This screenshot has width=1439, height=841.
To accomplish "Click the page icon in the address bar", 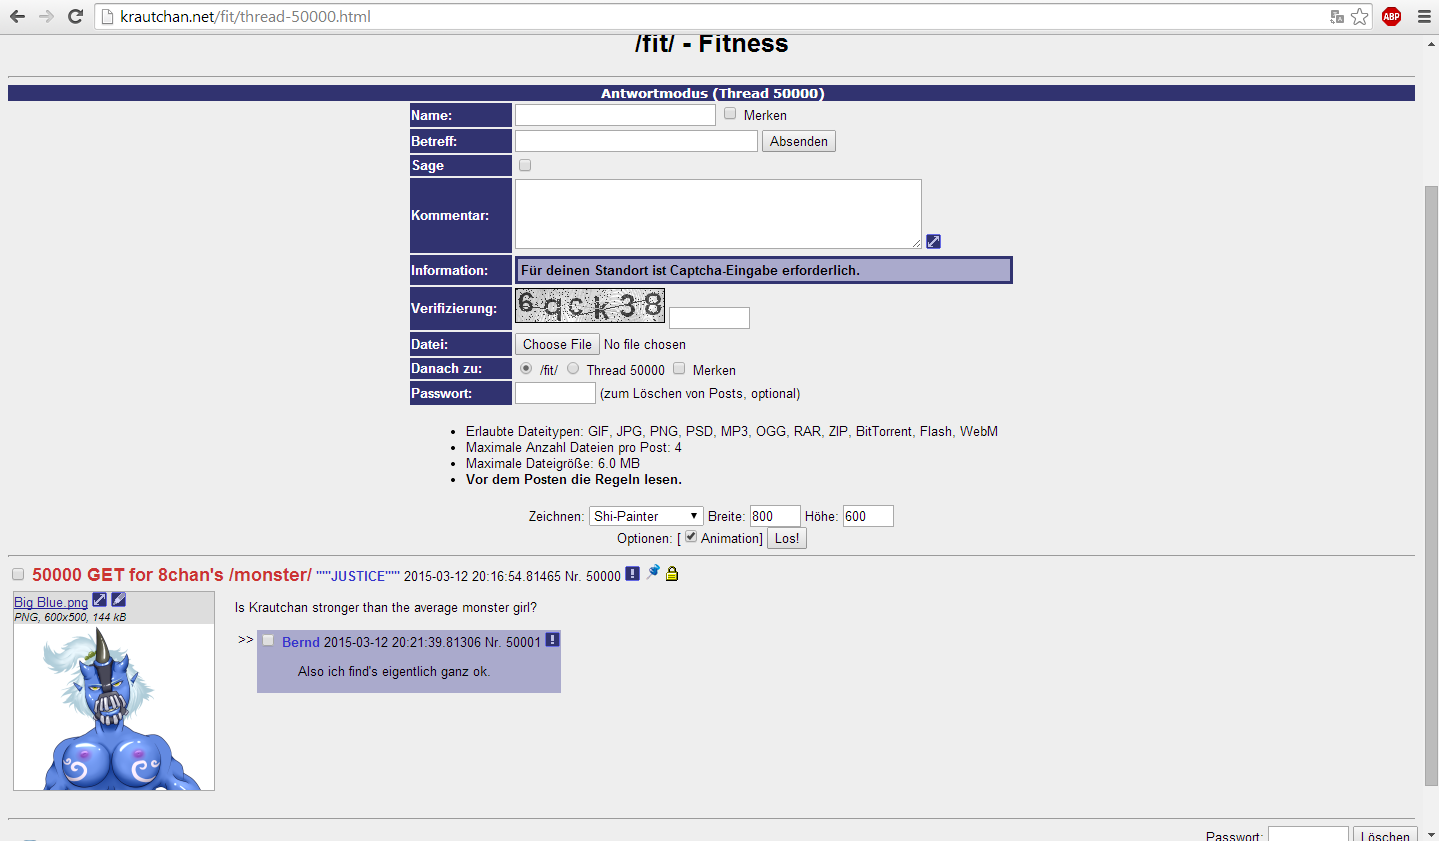I will [x=107, y=16].
